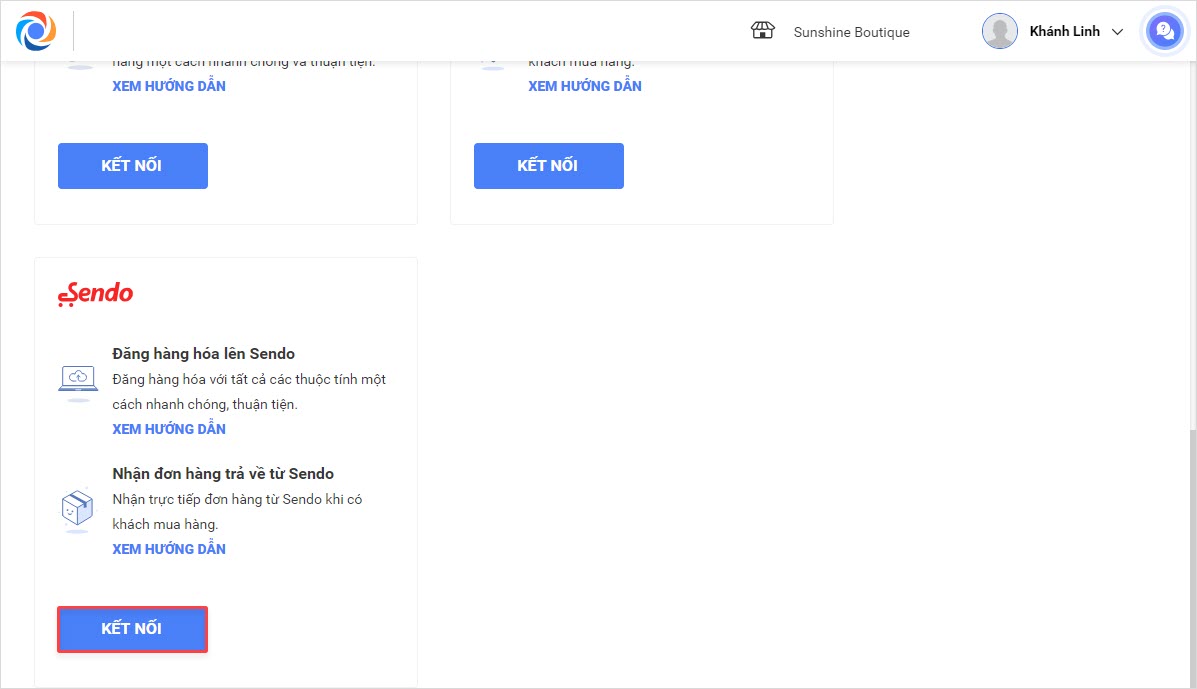The image size is (1197, 689).
Task: Open XEM HƯỚNG DẪN in card above Sendo
Action: [169, 86]
